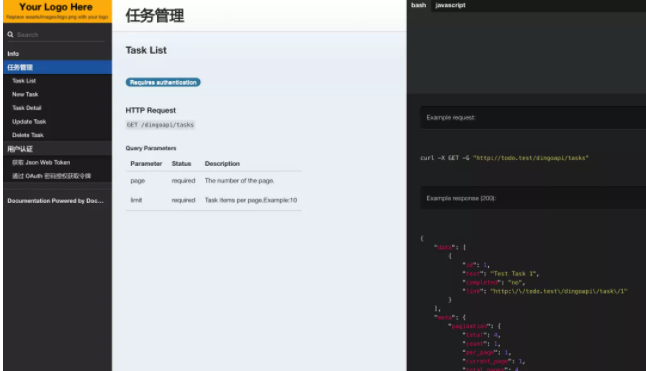This screenshot has height=371, width=646.
Task: Click the Your Logo Here image
Action: tap(57, 11)
